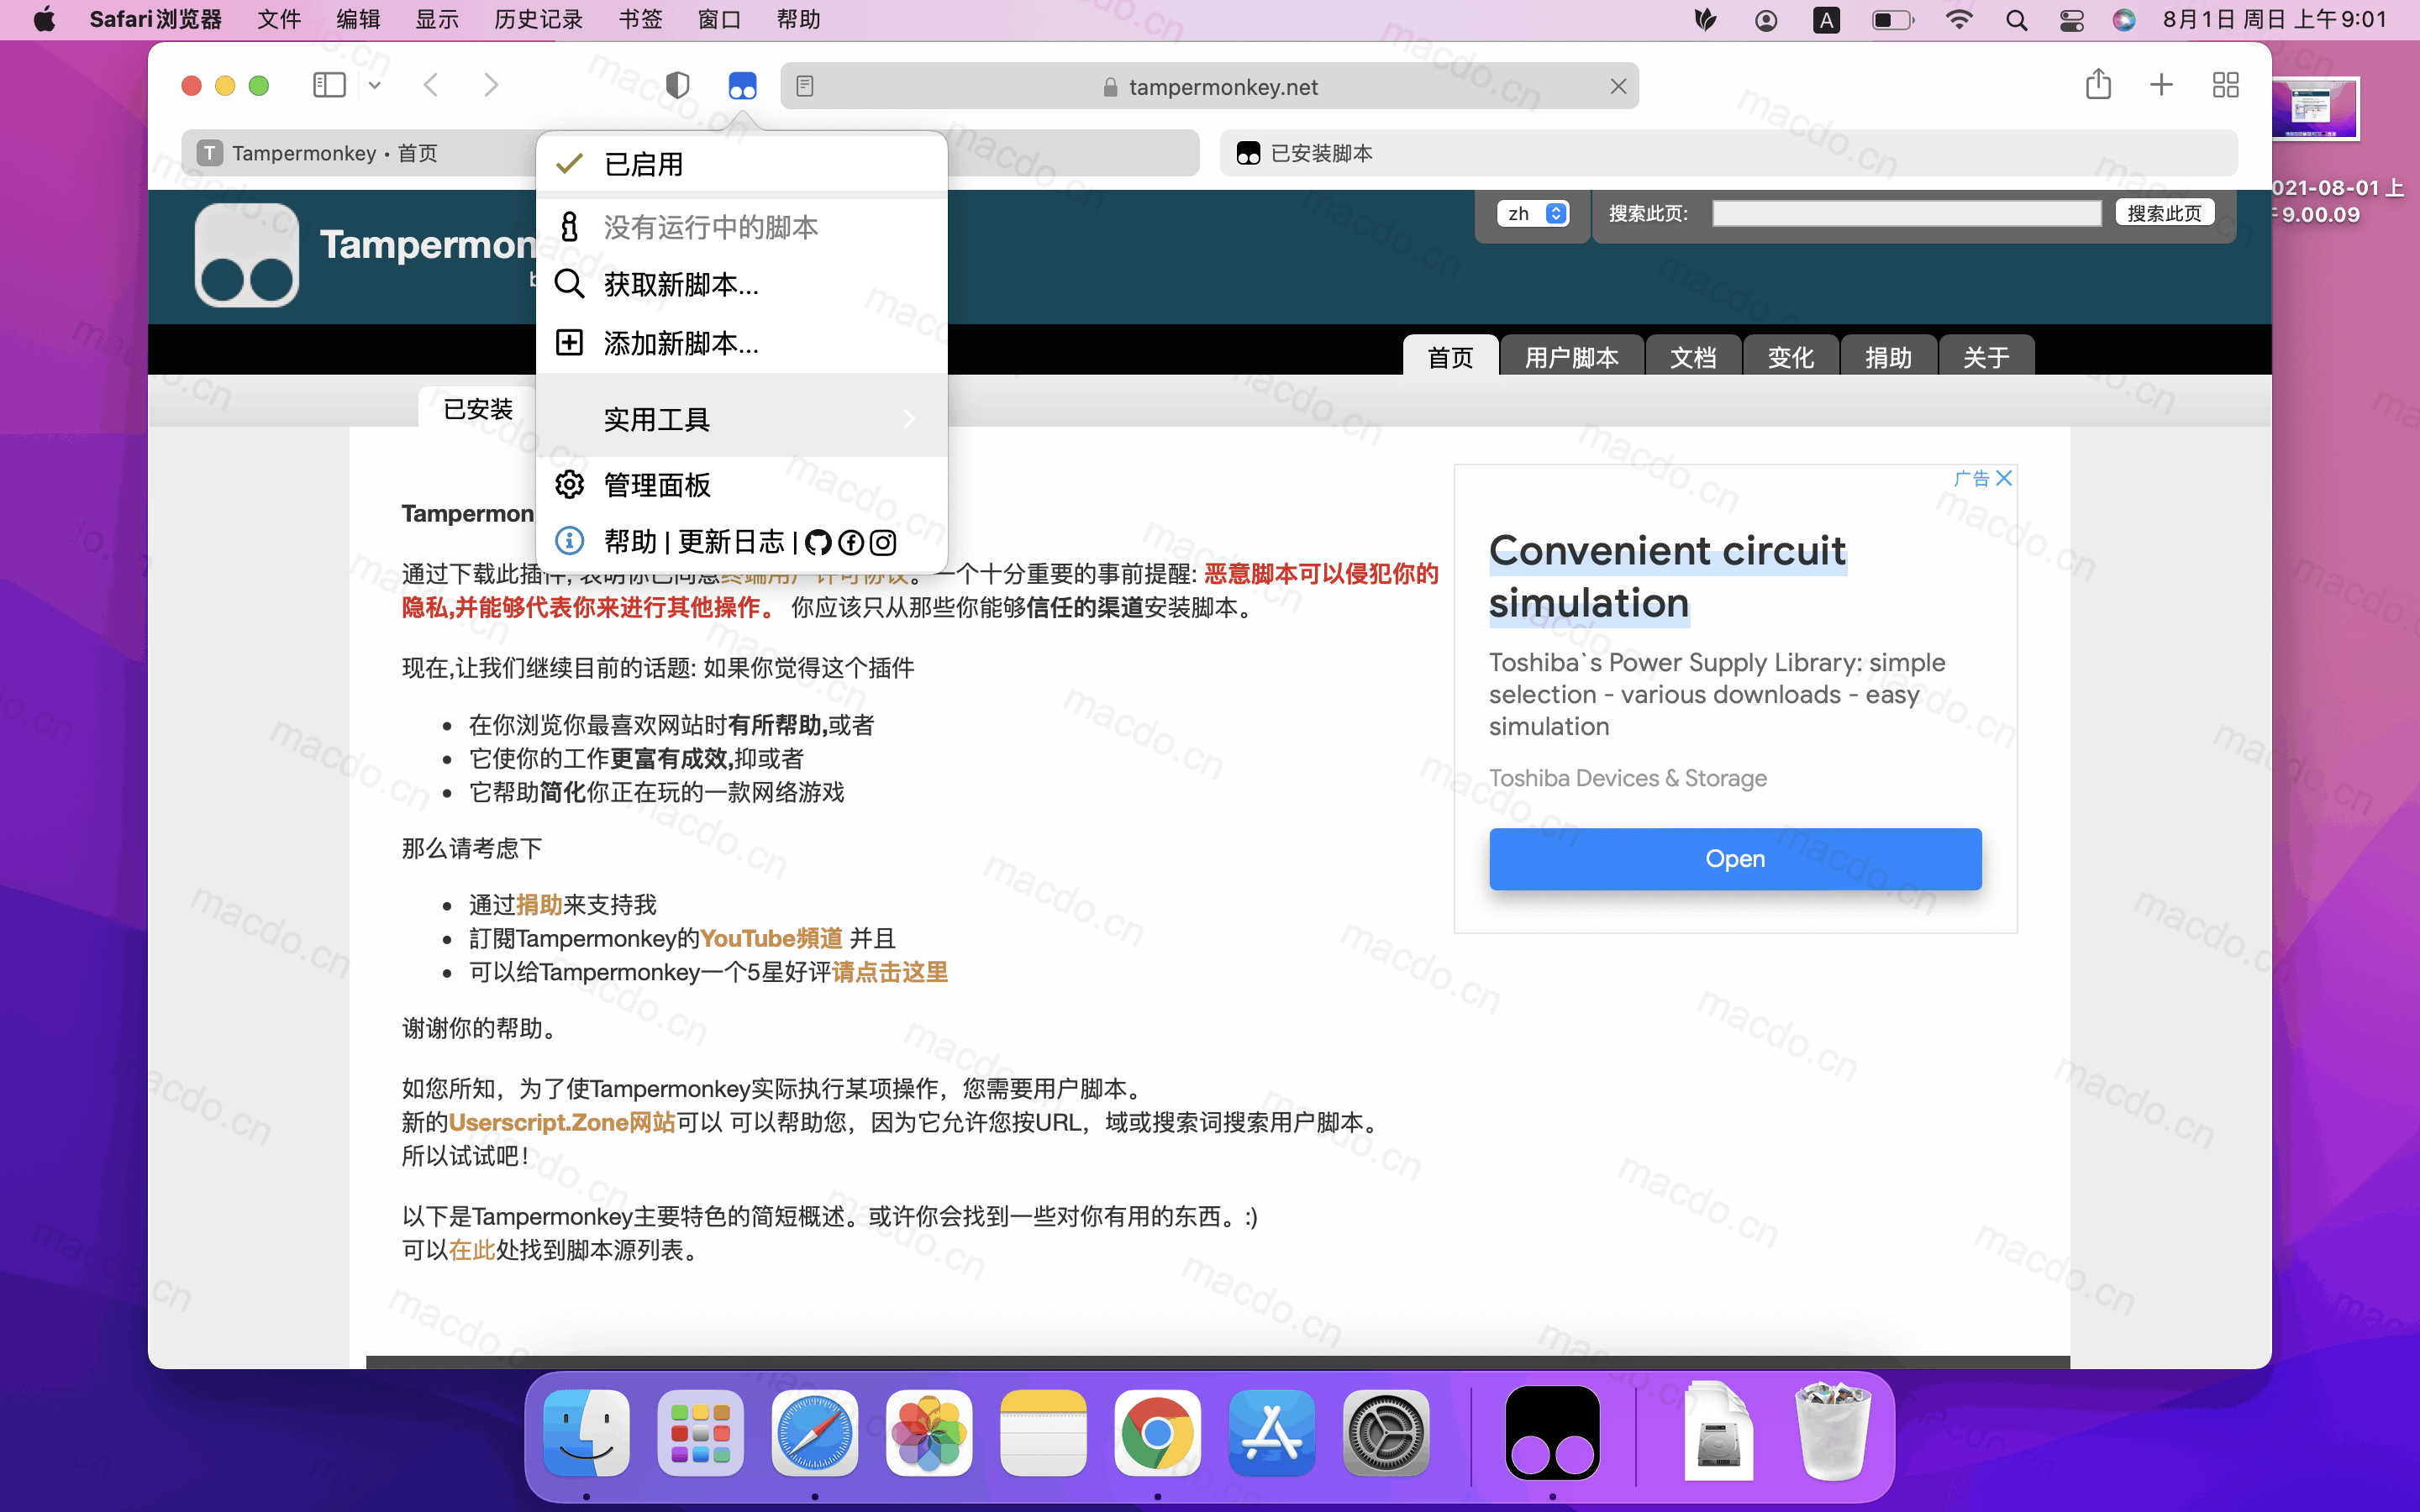Open Finder from the Dock
2420x1512 pixels.
click(586, 1432)
